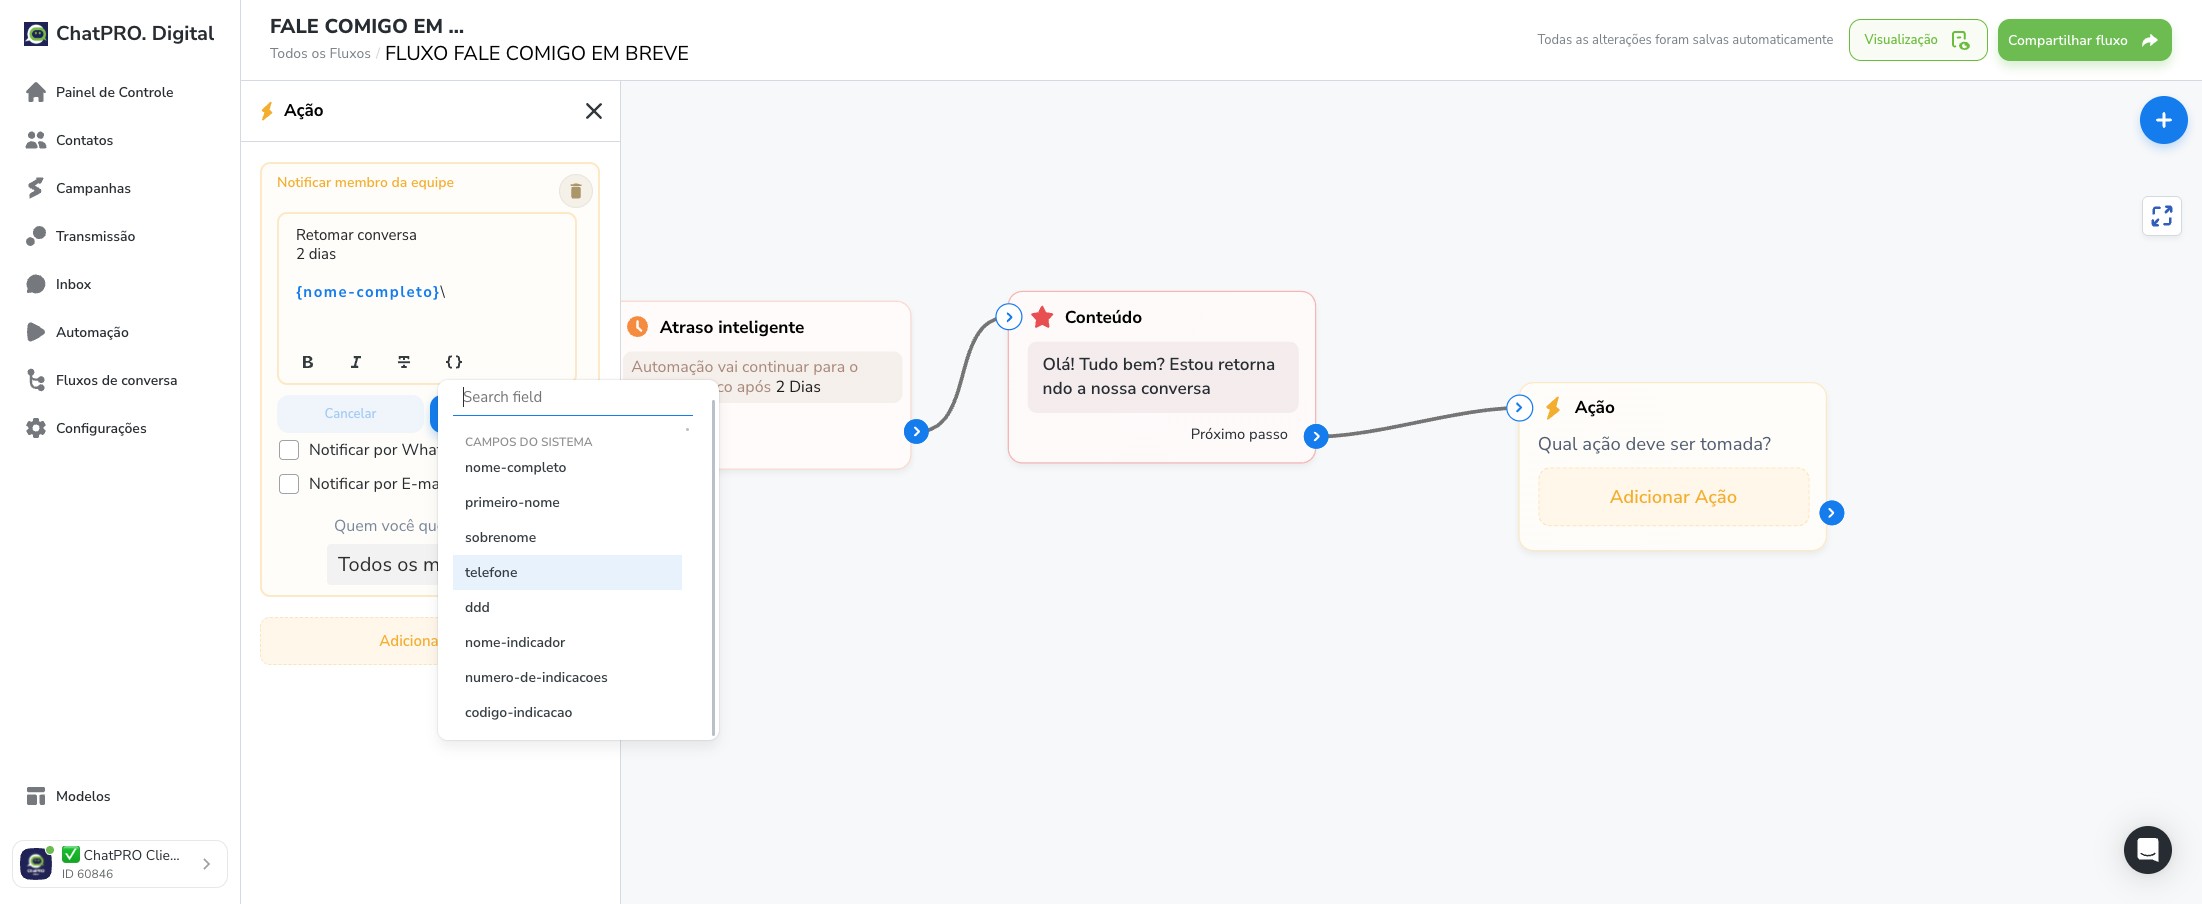
Task: Open the Todos os membros dropdown
Action: pyautogui.click(x=383, y=565)
